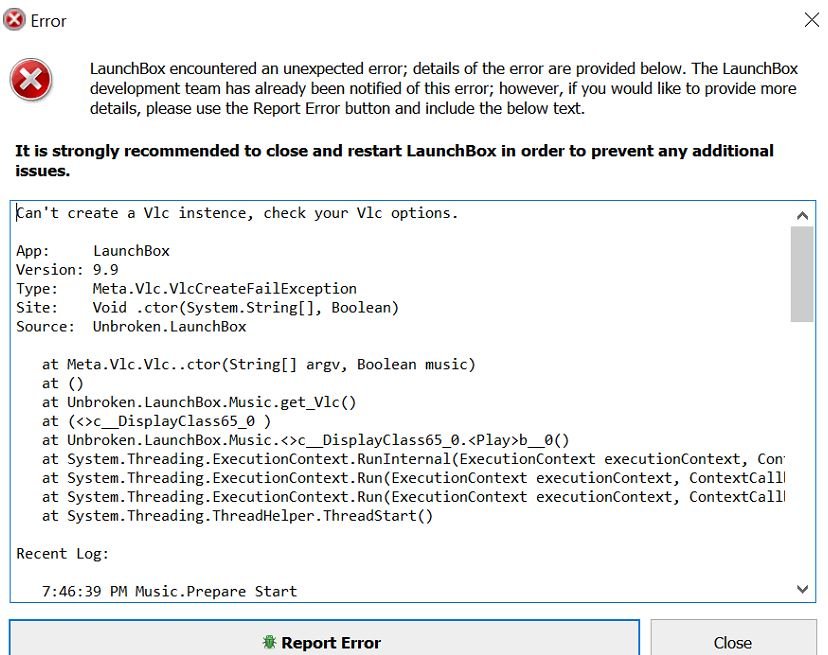
Task: Click the 'App: LaunchBox' line
Action: point(92,251)
